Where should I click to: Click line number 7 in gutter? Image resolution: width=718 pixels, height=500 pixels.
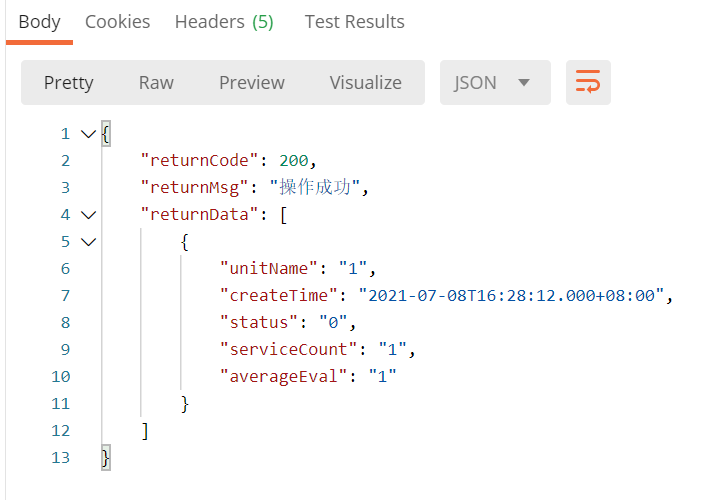pyautogui.click(x=65, y=296)
